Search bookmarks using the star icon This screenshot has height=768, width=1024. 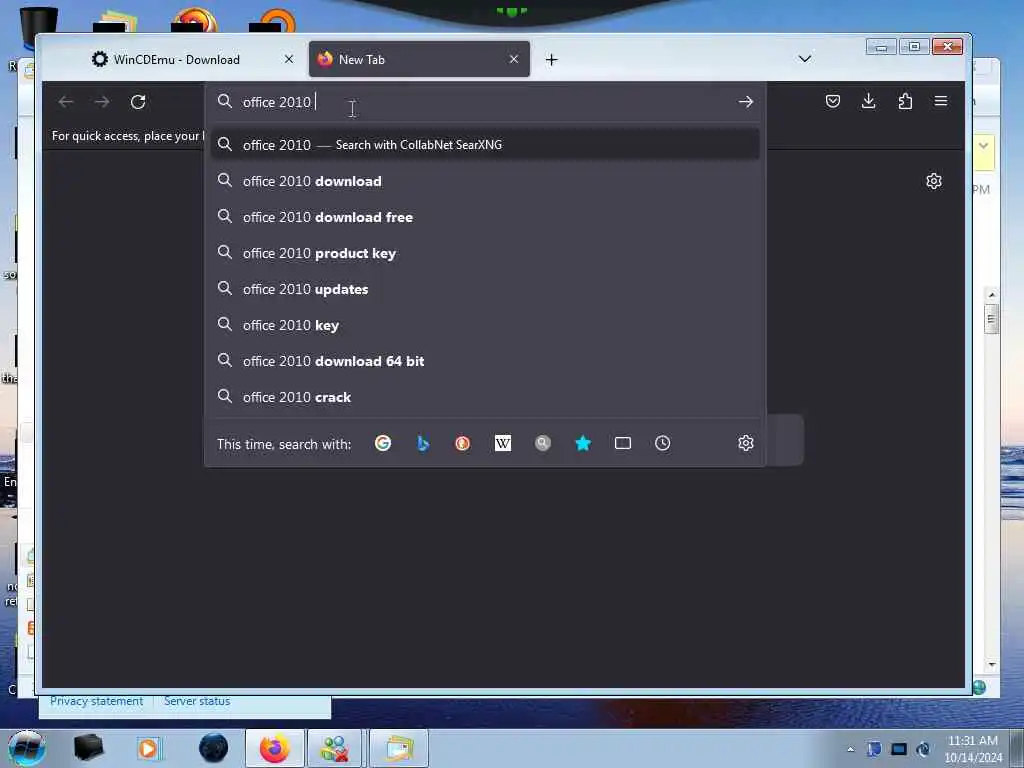coord(583,443)
